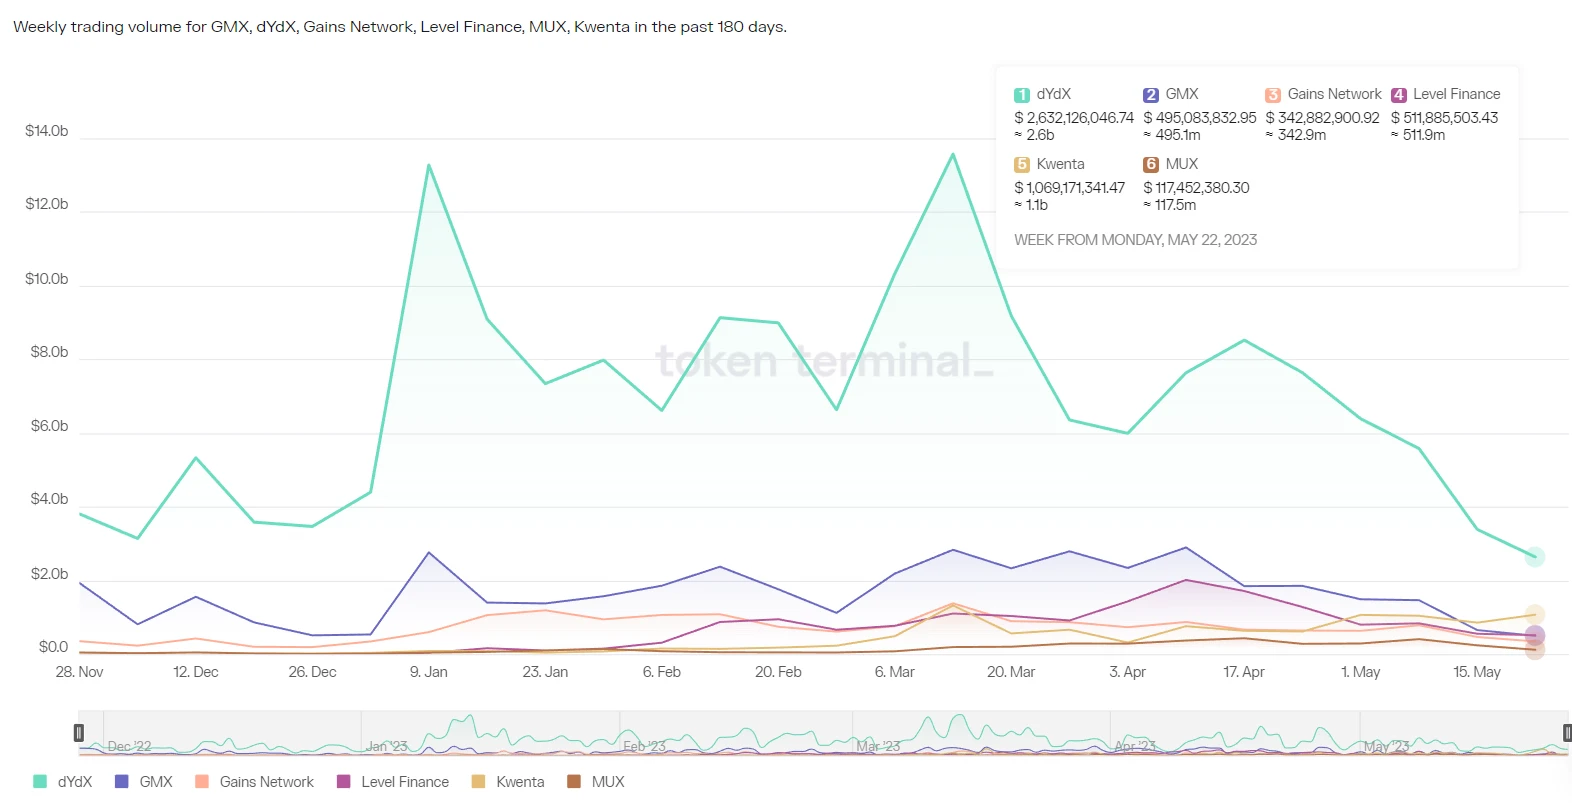
Task: Click tooltip badge number 1 for dYdX
Action: tap(1022, 95)
